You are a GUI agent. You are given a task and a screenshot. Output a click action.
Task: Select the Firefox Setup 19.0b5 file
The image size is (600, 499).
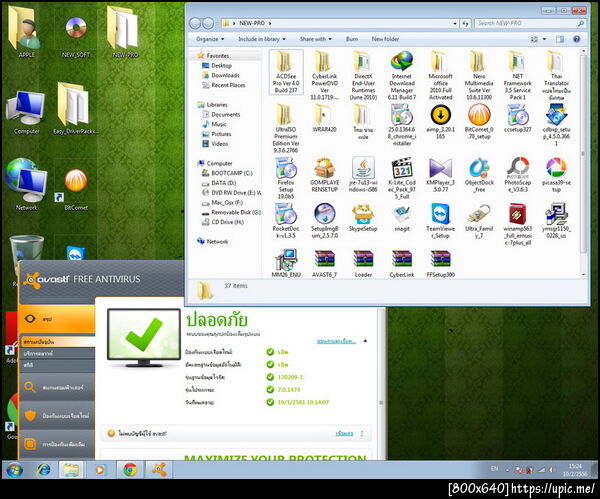[x=286, y=178]
